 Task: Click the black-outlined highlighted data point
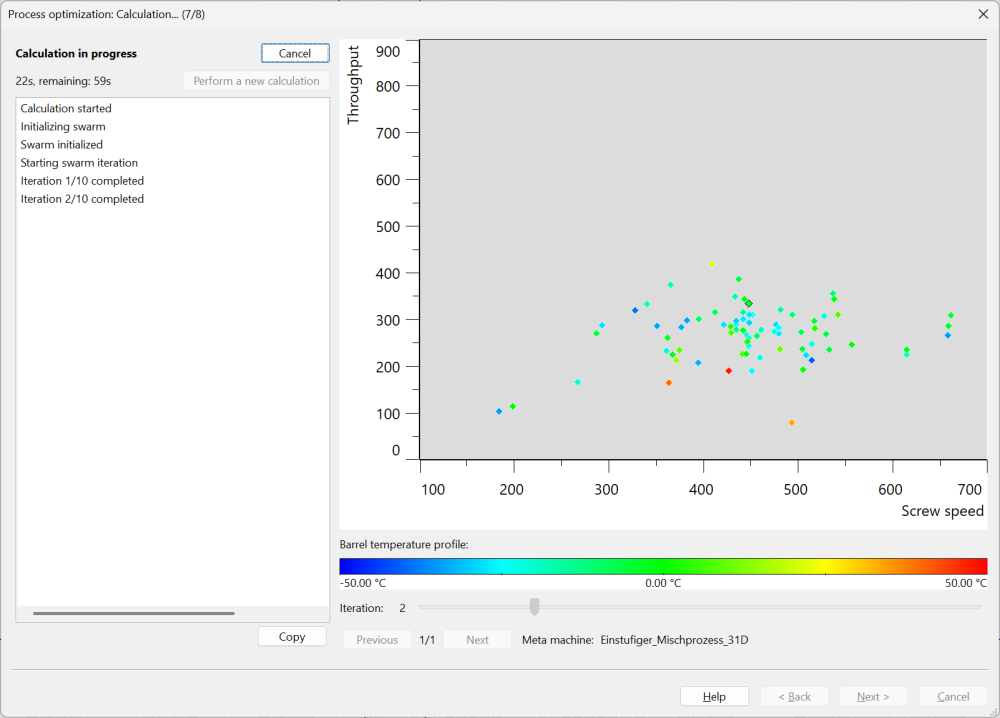749,304
